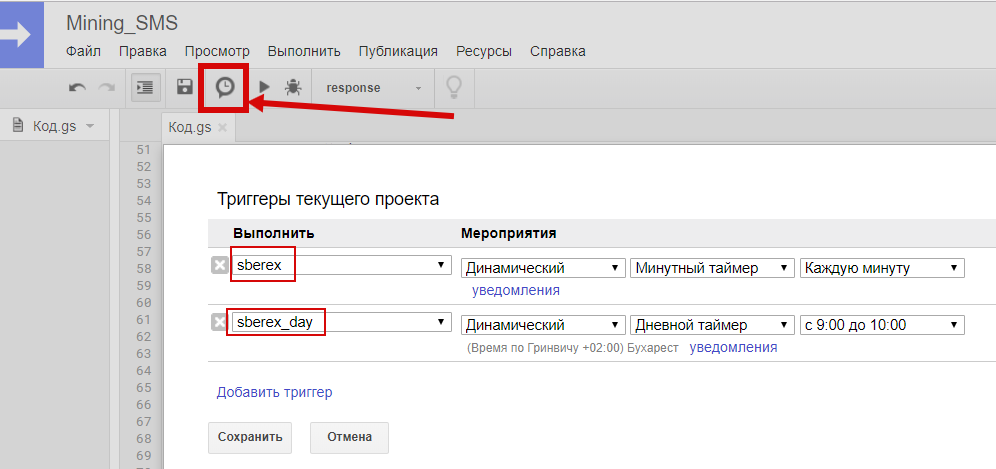Expand Код.gs file options arrow in sidebar
Screen dimensions: 996x469
(x=90, y=126)
